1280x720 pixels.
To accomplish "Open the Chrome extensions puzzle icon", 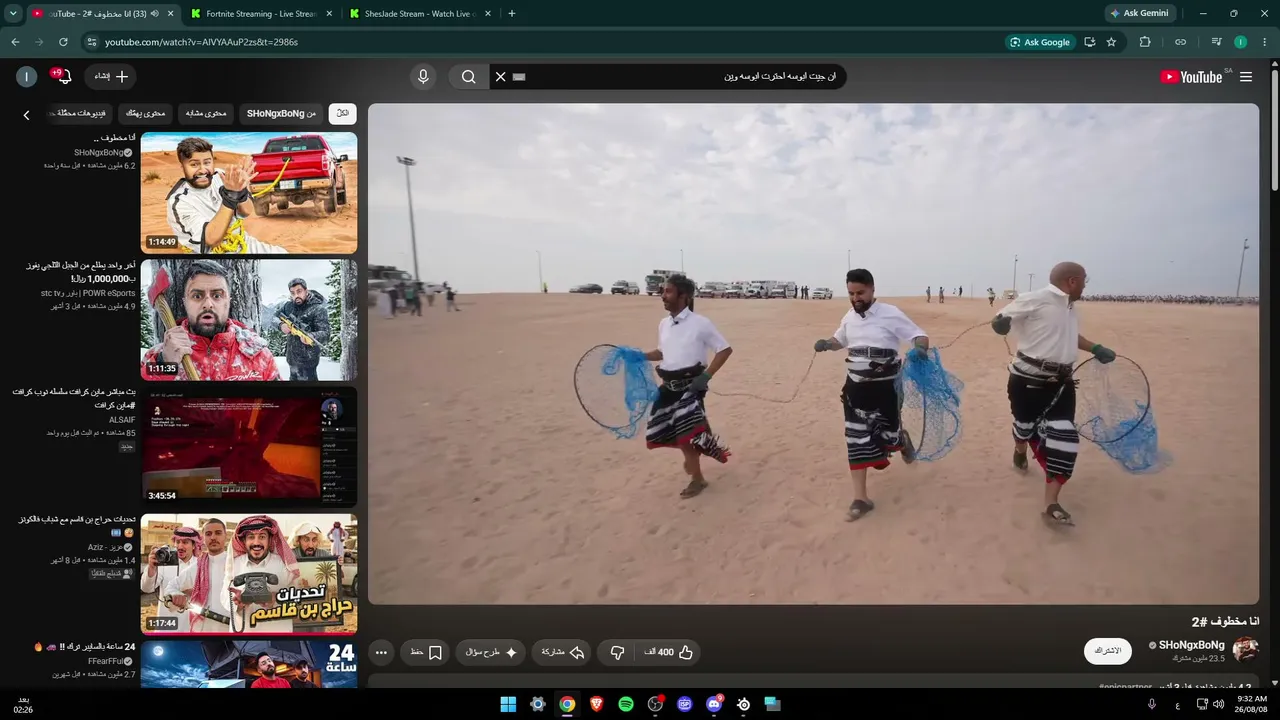I will pyautogui.click(x=1145, y=42).
